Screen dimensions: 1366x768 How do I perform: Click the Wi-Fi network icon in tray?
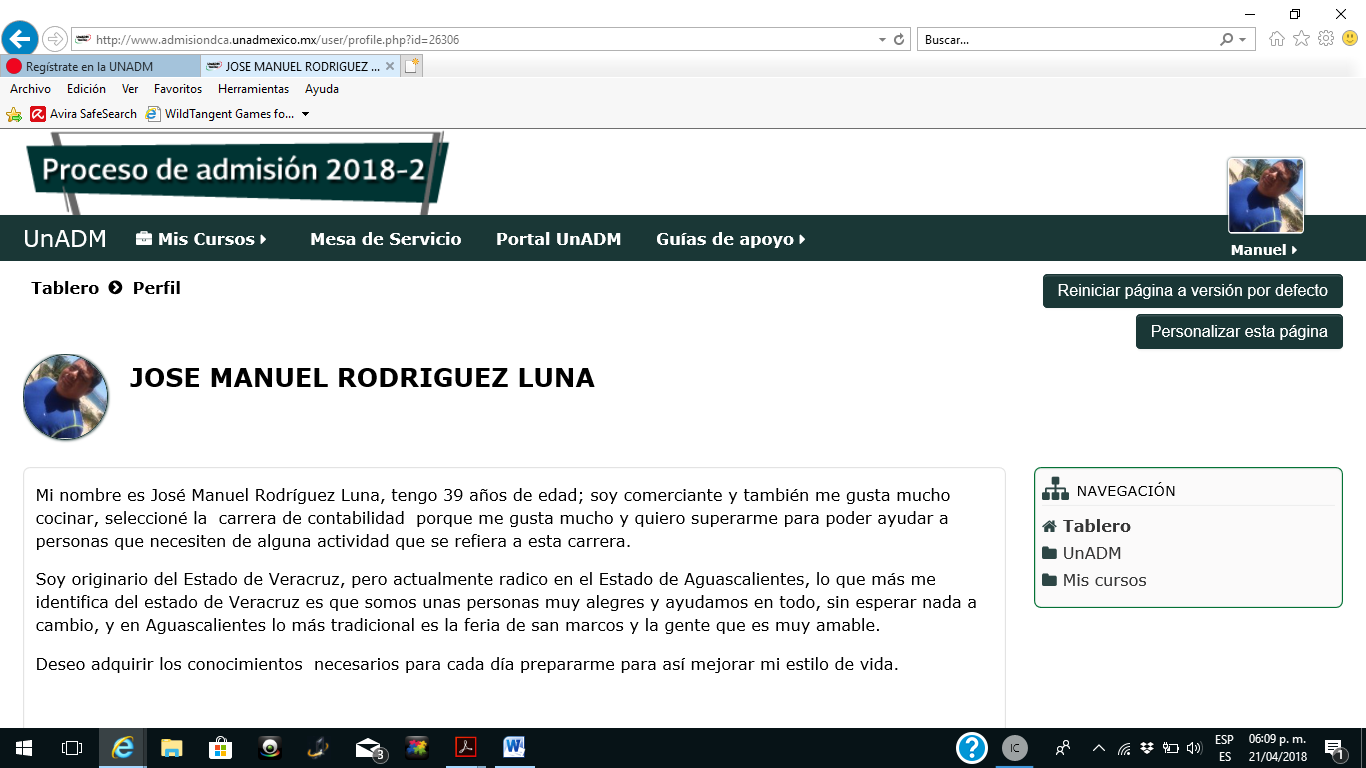pos(1124,748)
